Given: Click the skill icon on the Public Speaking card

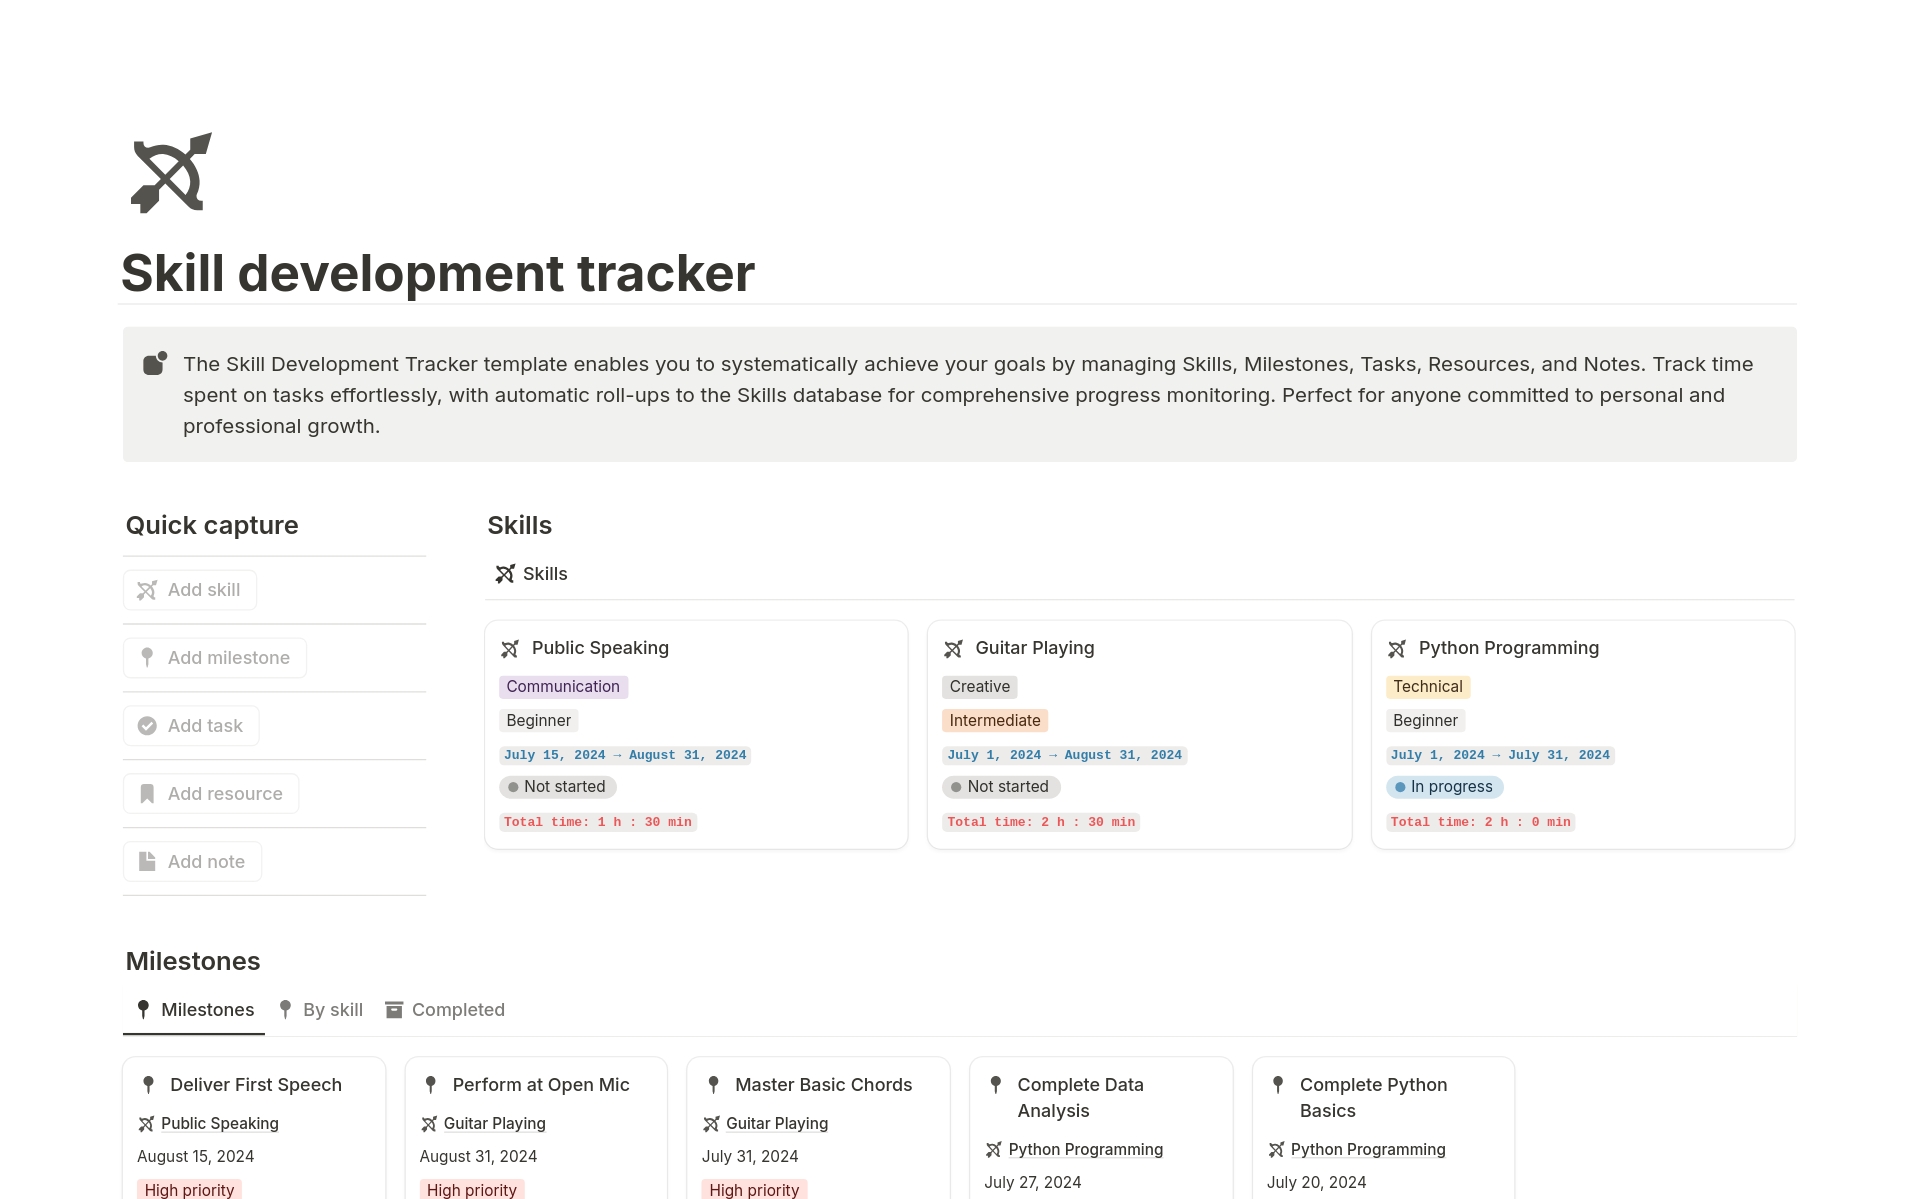Looking at the screenshot, I should point(512,648).
